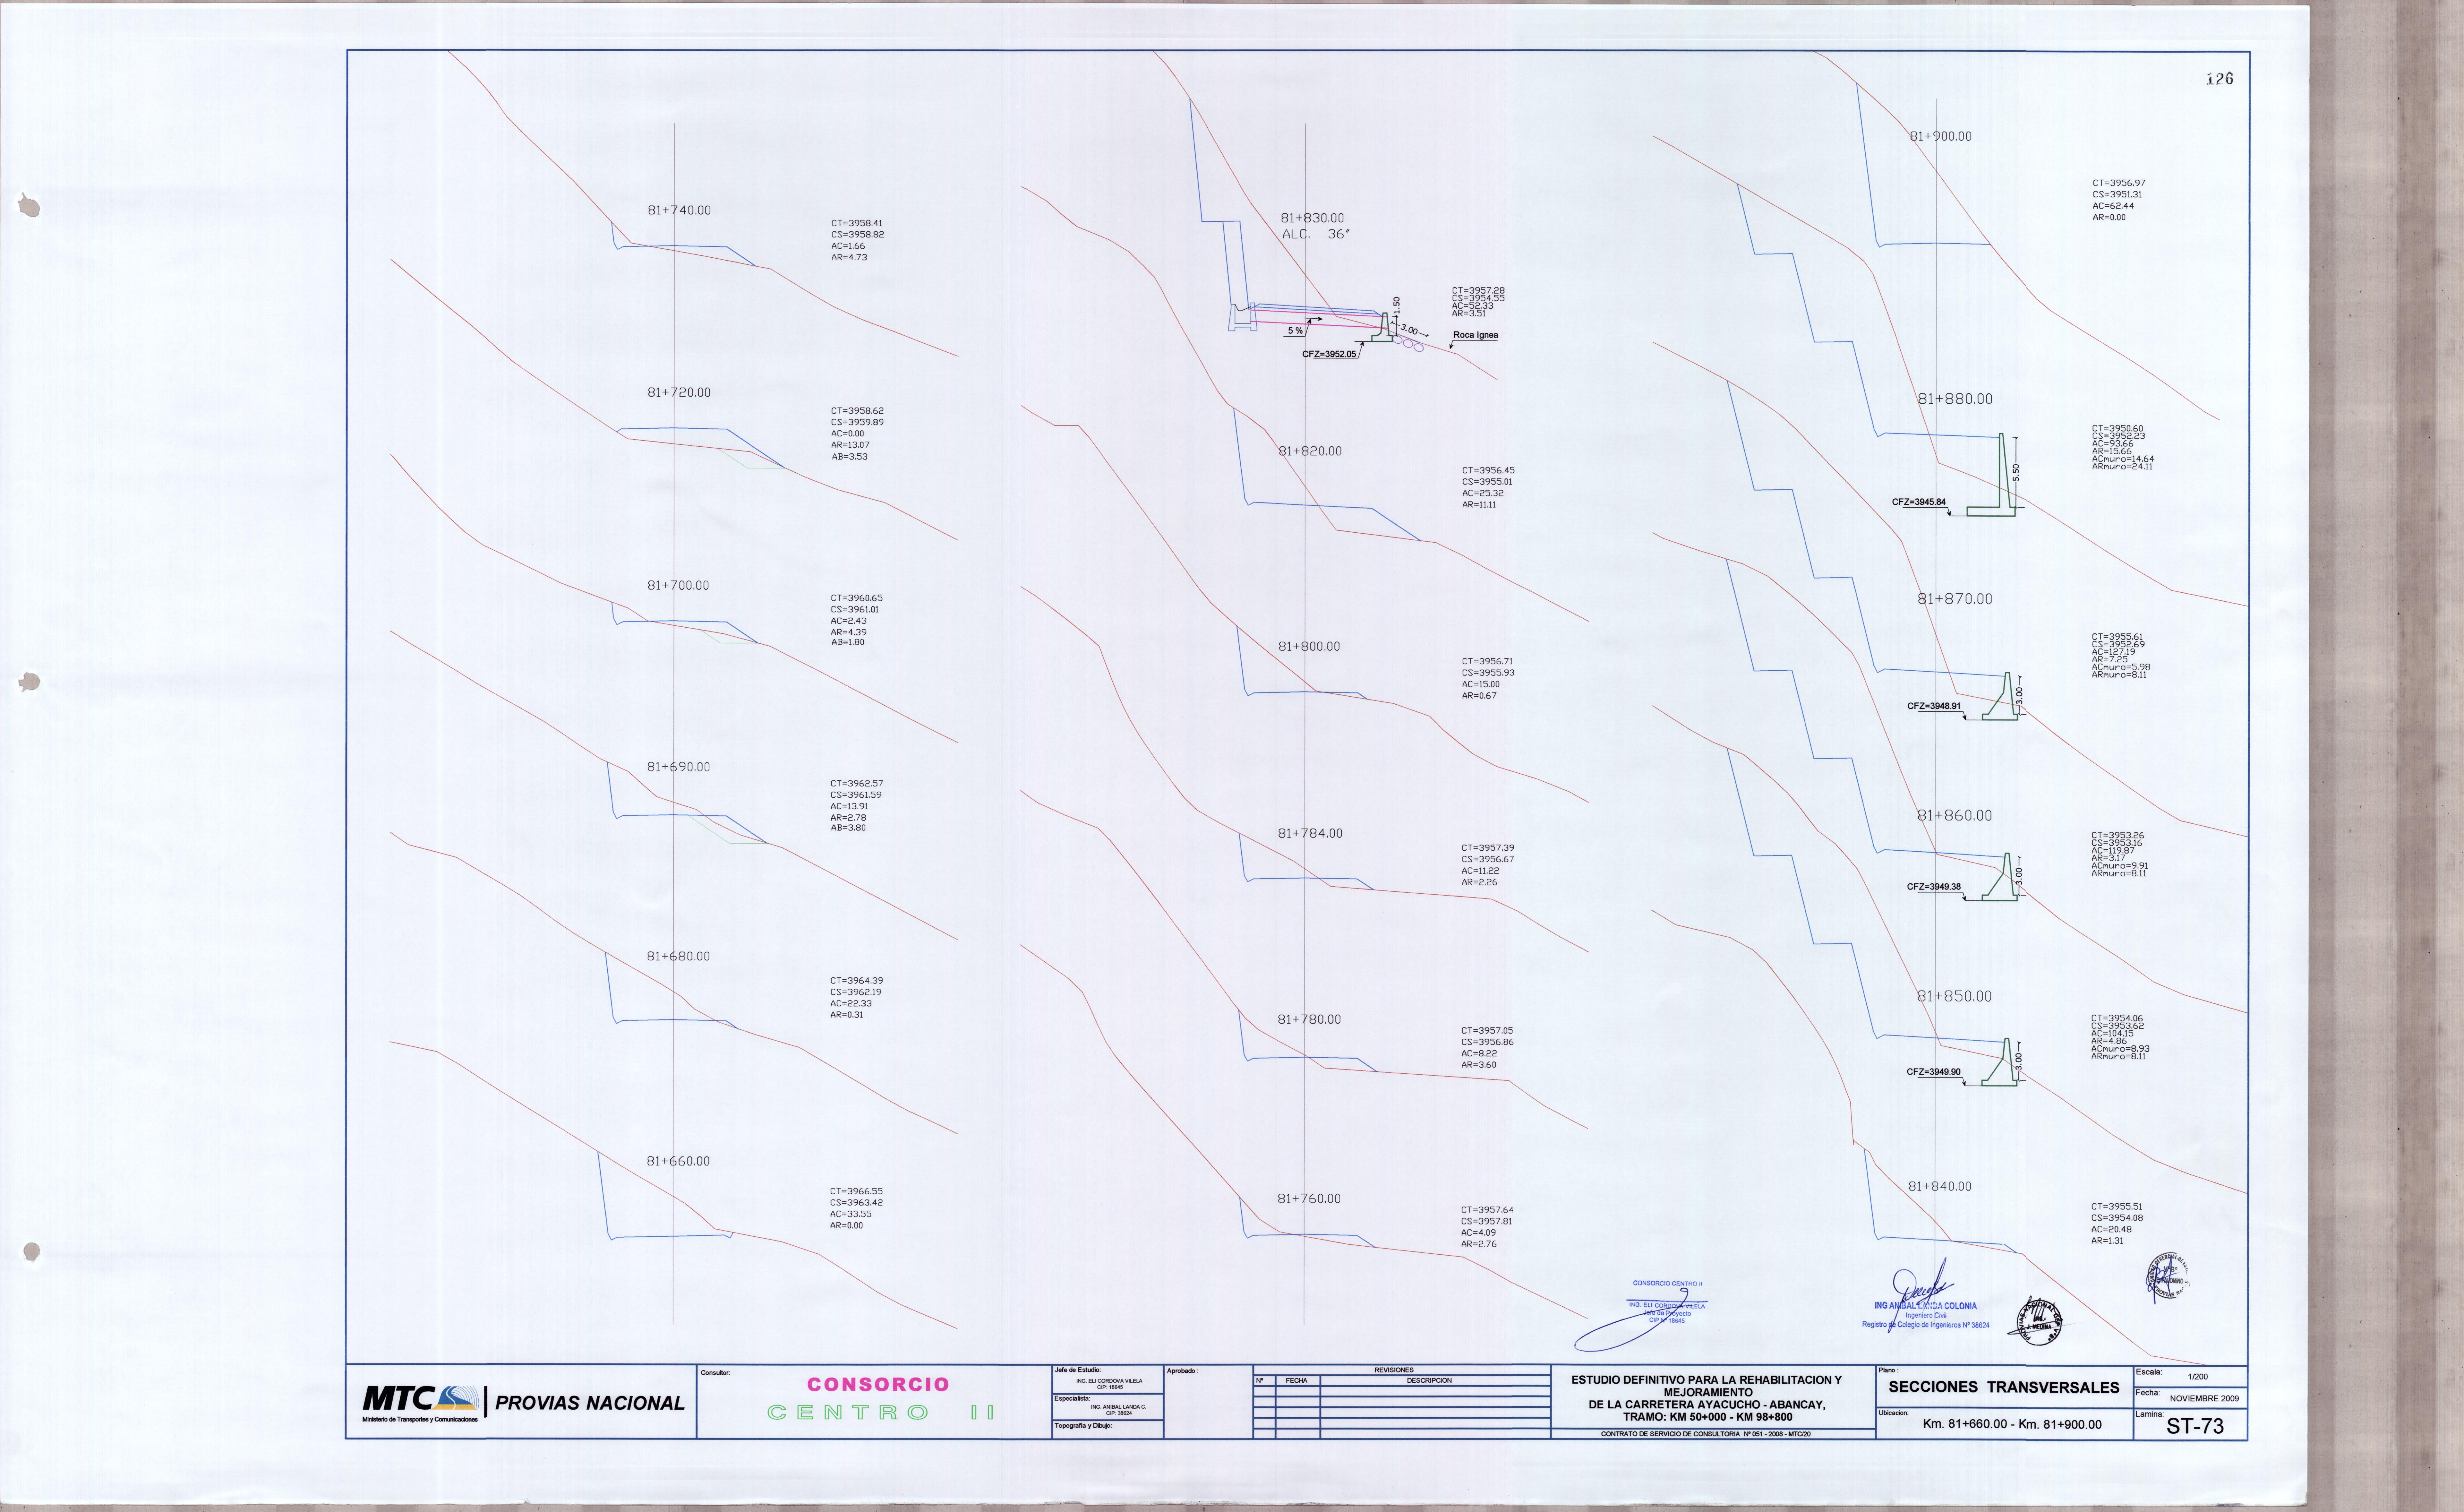Select location Km. 81+660.00 - Km. 81+900.00

[x=2012, y=1424]
